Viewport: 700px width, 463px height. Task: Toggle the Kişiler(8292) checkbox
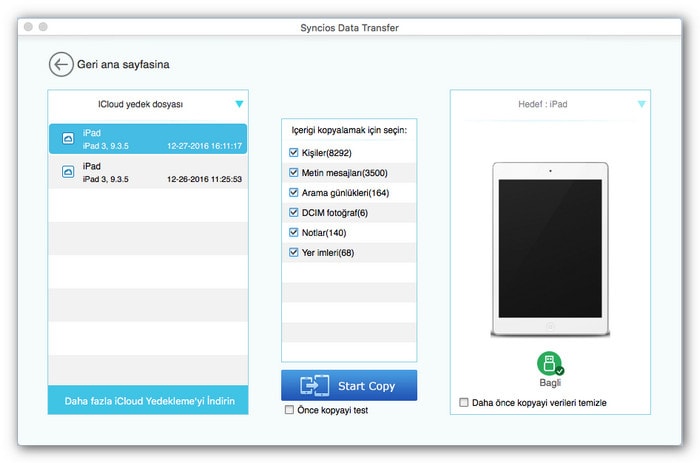click(x=293, y=153)
